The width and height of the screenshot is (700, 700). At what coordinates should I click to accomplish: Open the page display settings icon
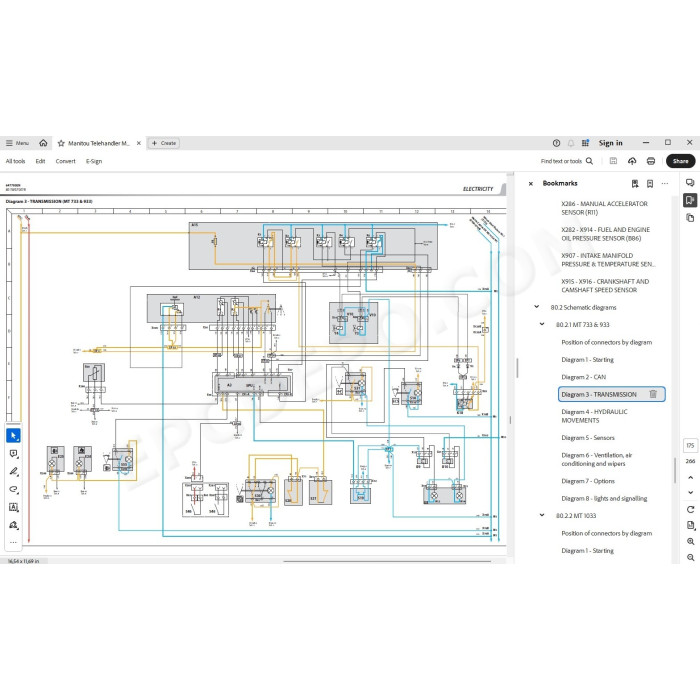[691, 525]
